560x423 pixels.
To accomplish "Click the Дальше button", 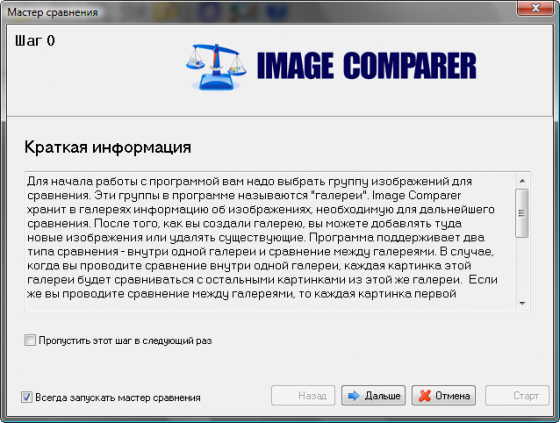I will coord(373,395).
